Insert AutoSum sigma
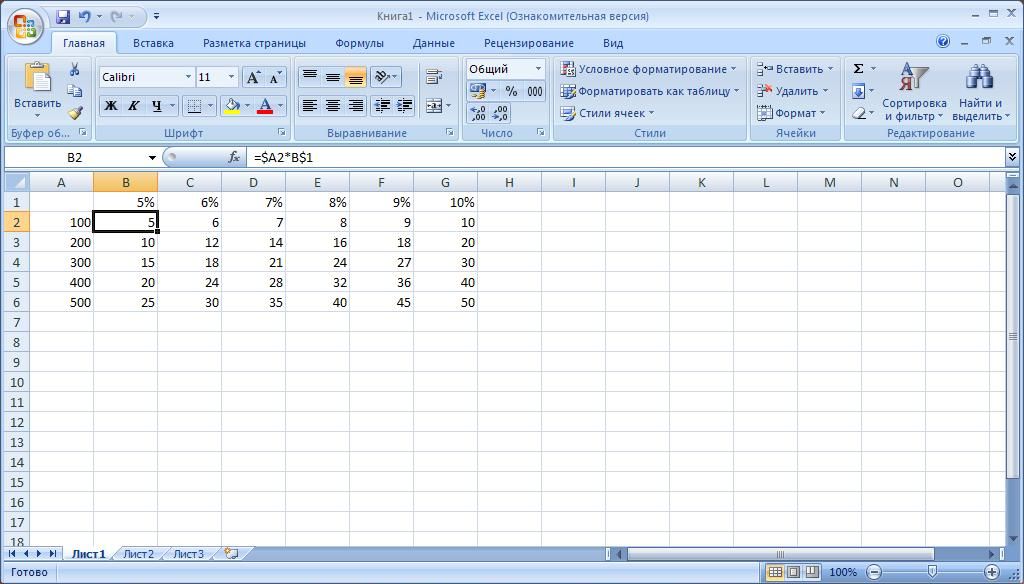1024x584 pixels. point(858,69)
